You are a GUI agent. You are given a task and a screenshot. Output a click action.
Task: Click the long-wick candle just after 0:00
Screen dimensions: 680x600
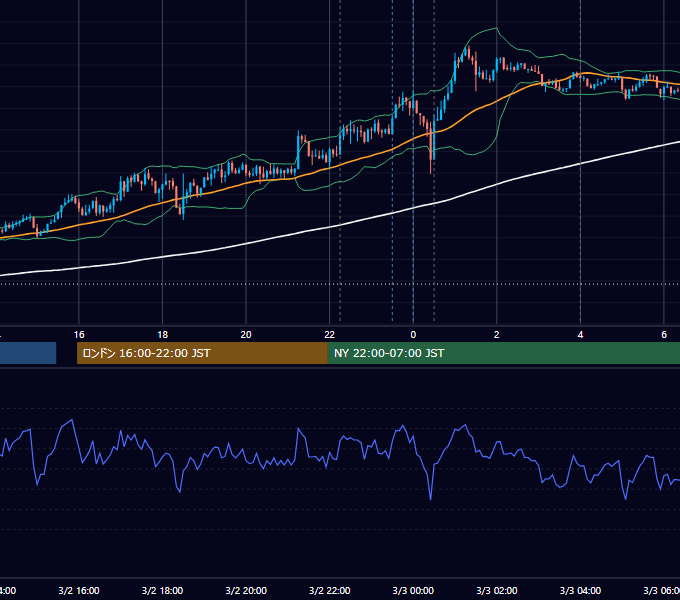(x=431, y=147)
